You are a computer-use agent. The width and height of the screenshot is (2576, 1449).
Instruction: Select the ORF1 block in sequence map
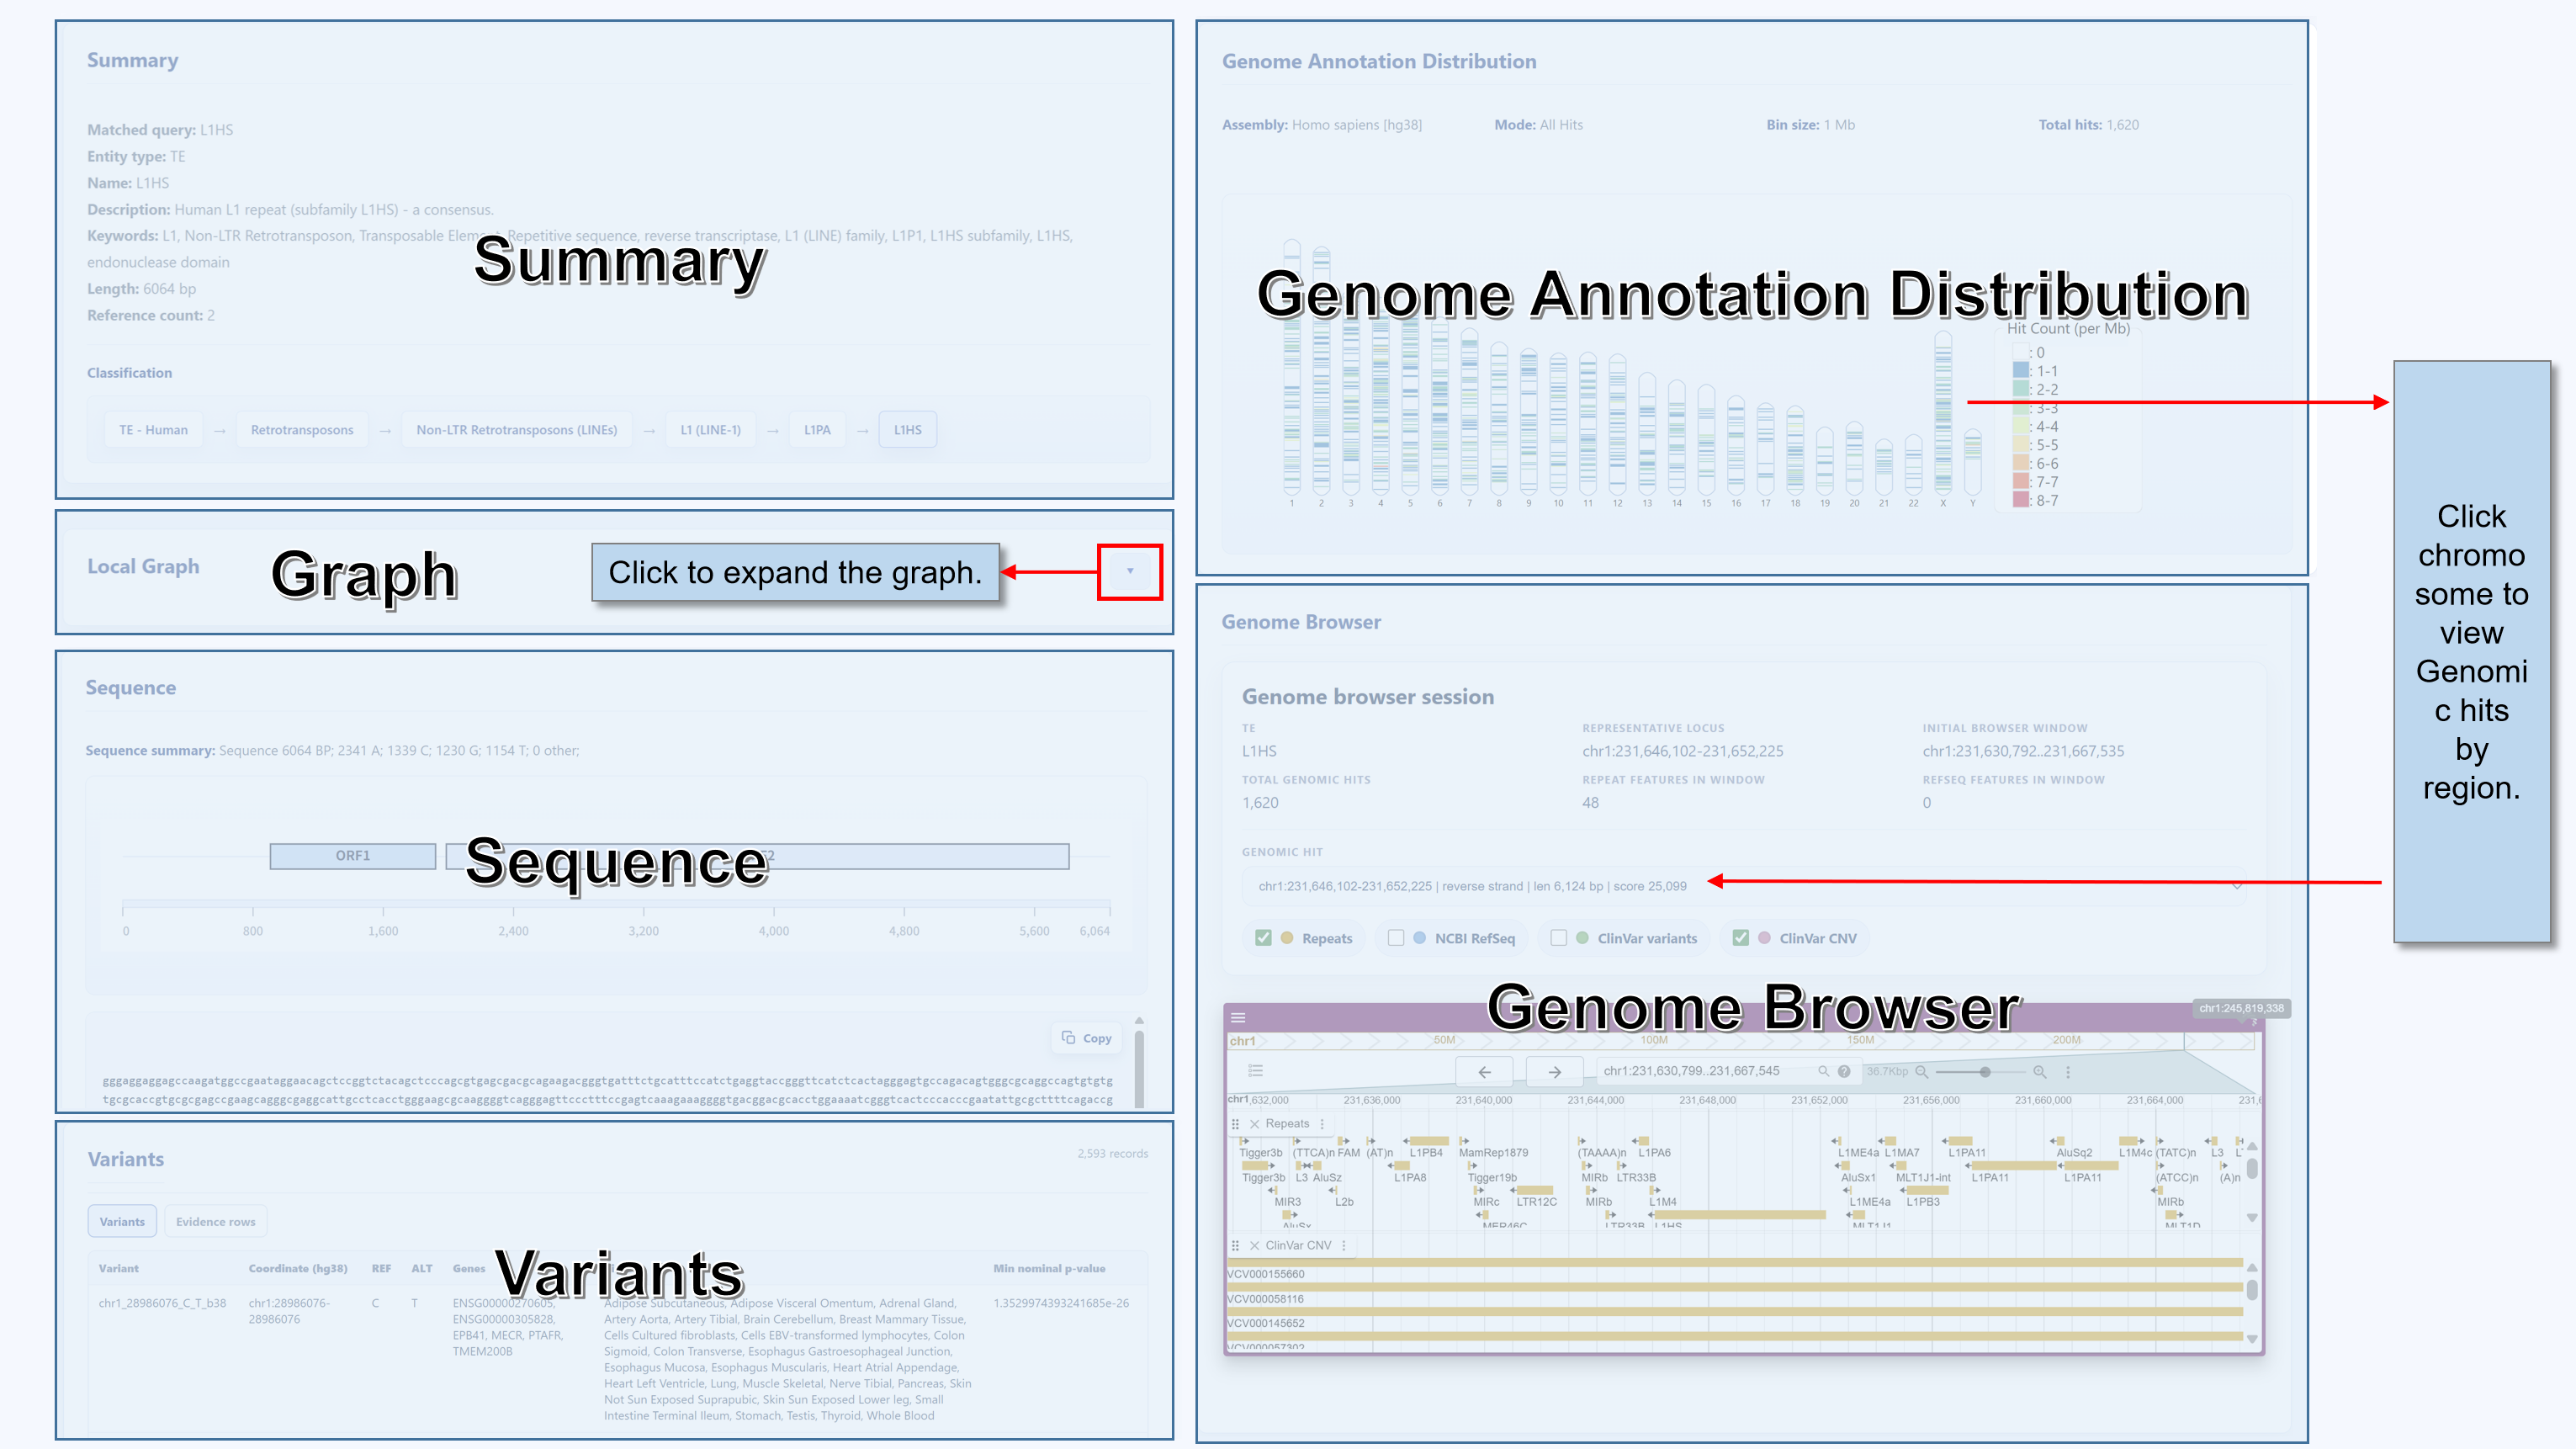[353, 856]
